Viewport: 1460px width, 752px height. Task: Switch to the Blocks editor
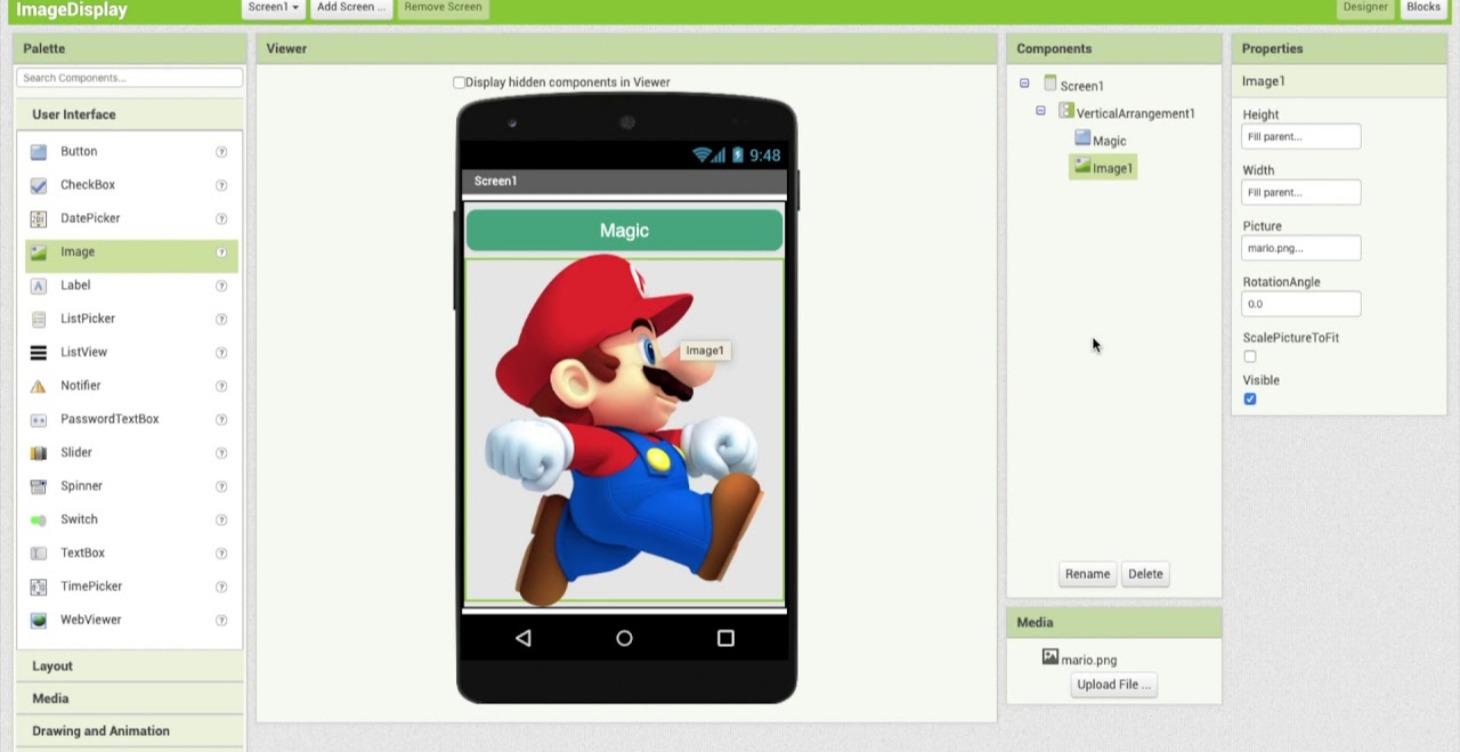1423,6
